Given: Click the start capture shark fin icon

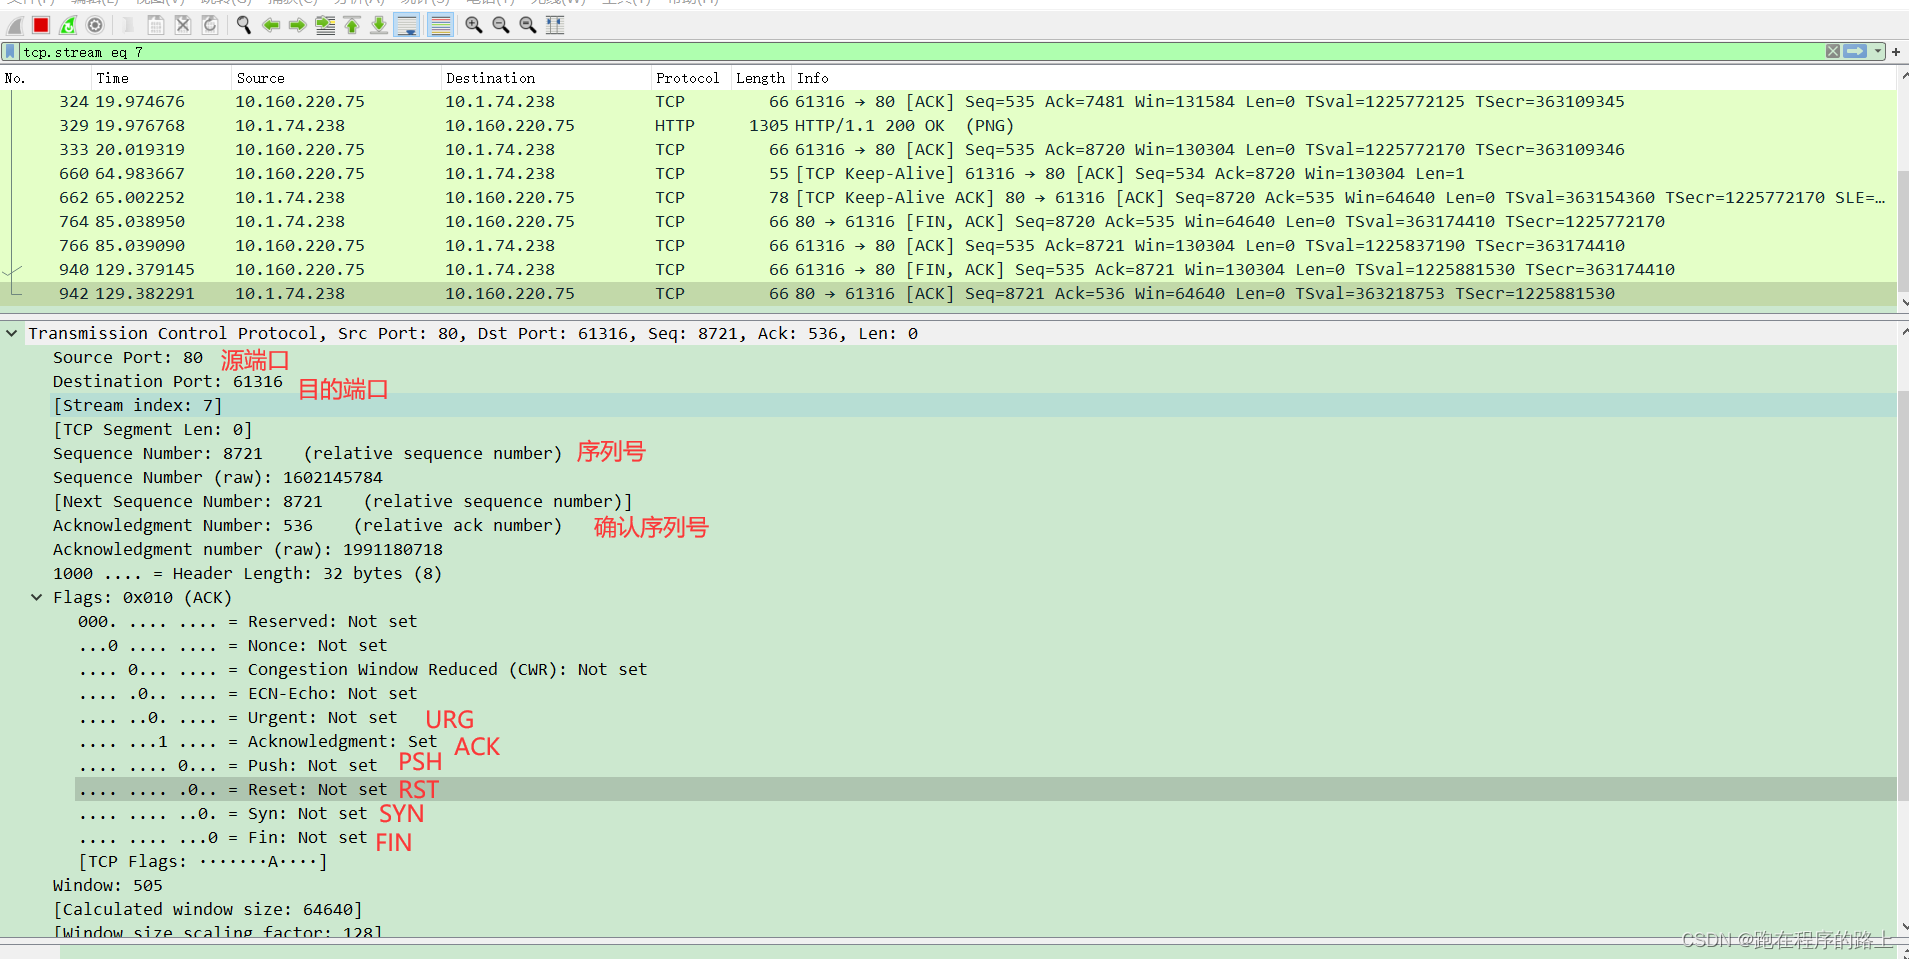Looking at the screenshot, I should click(x=14, y=25).
